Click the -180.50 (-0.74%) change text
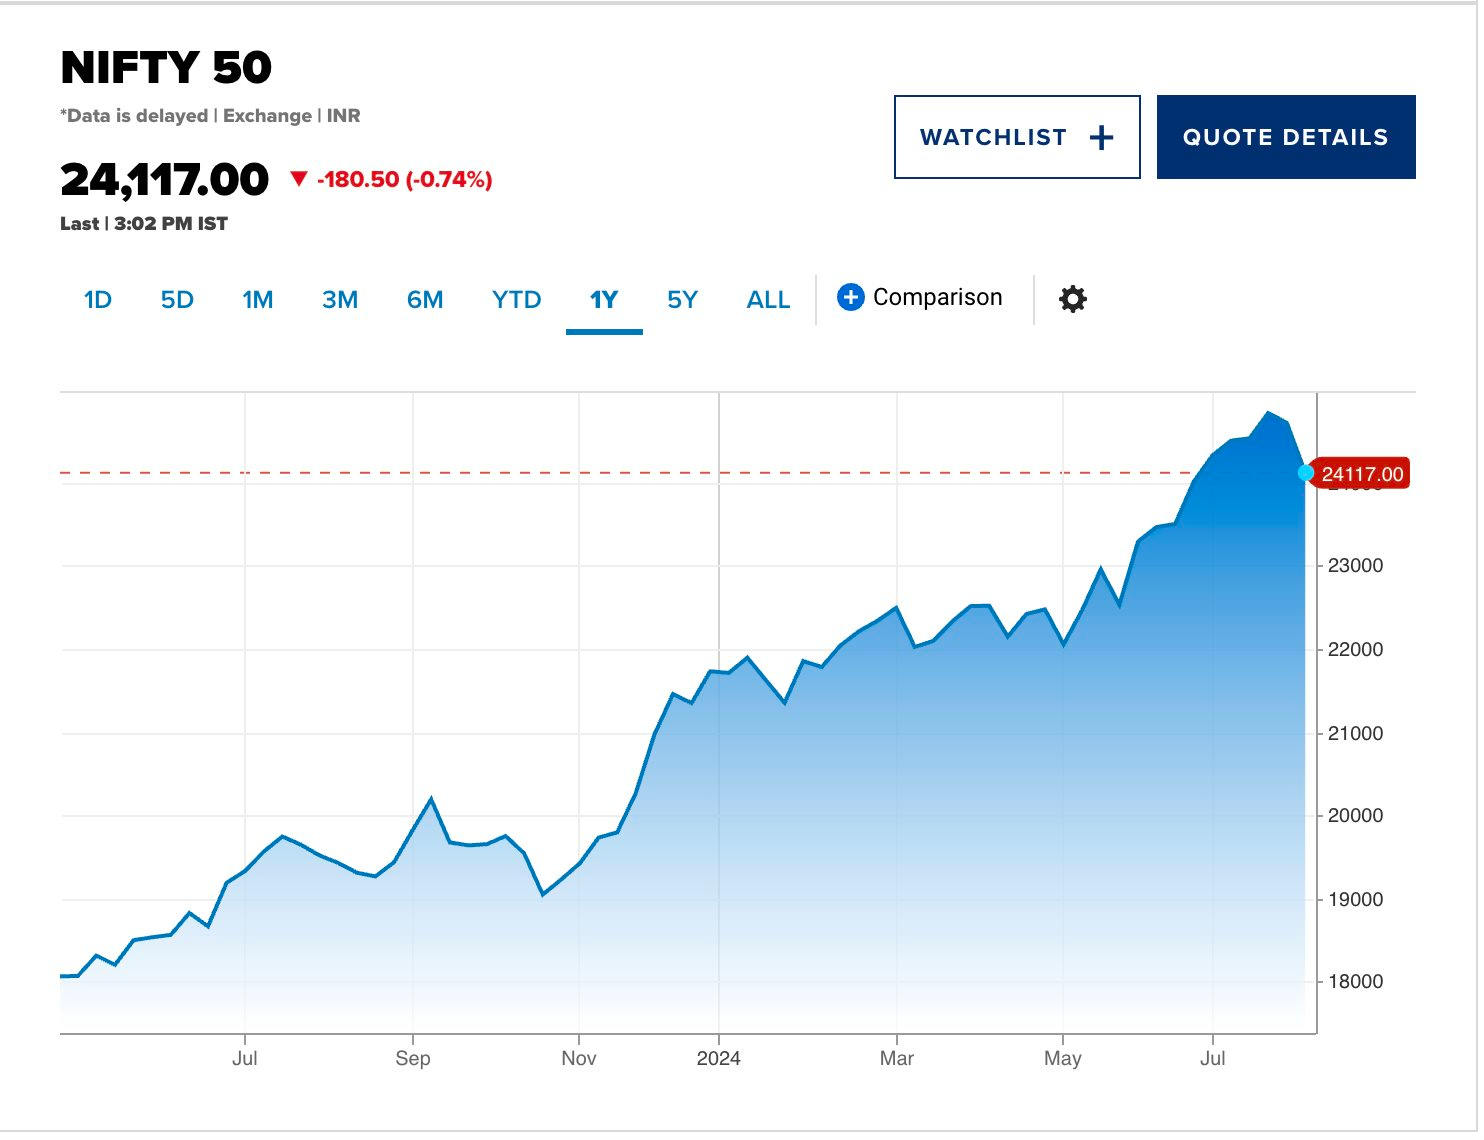The height and width of the screenshot is (1140, 1484). (x=404, y=180)
